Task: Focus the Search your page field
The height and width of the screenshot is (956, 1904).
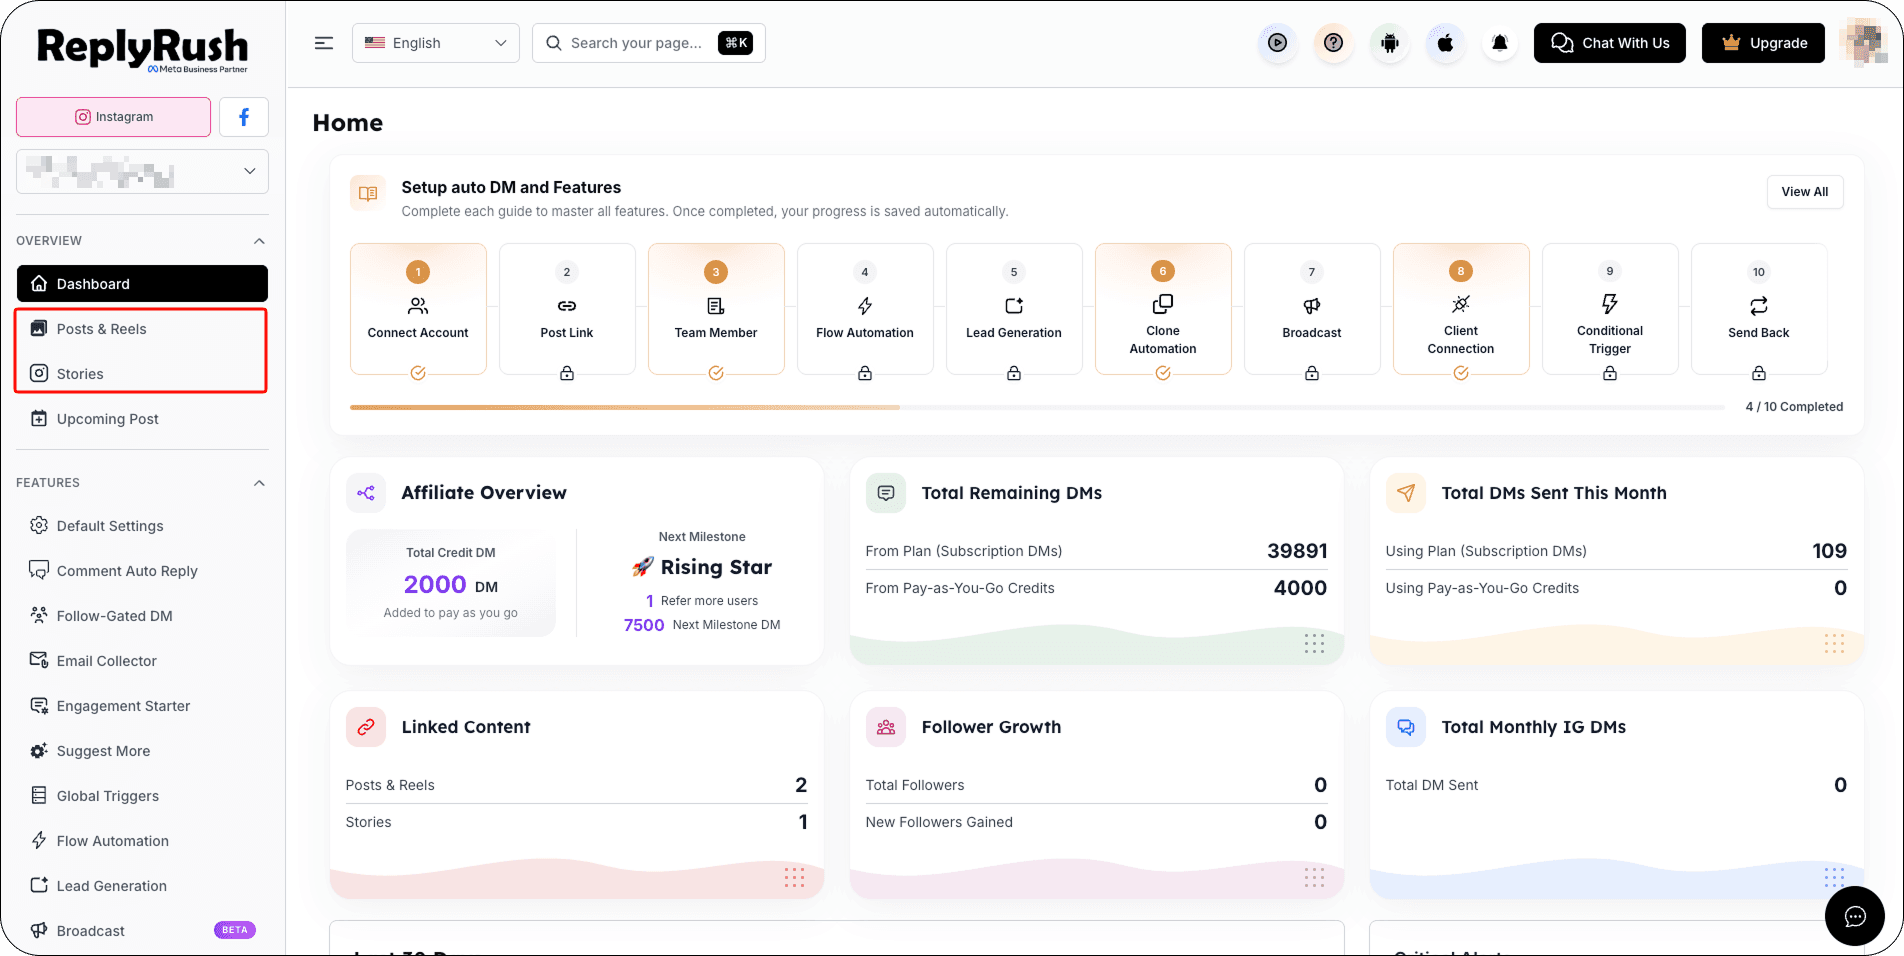Action: point(649,43)
